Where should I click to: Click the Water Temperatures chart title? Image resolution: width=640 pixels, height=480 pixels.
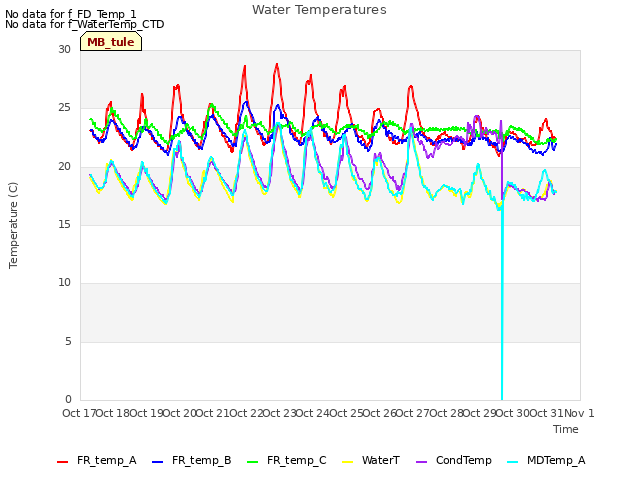tap(319, 10)
